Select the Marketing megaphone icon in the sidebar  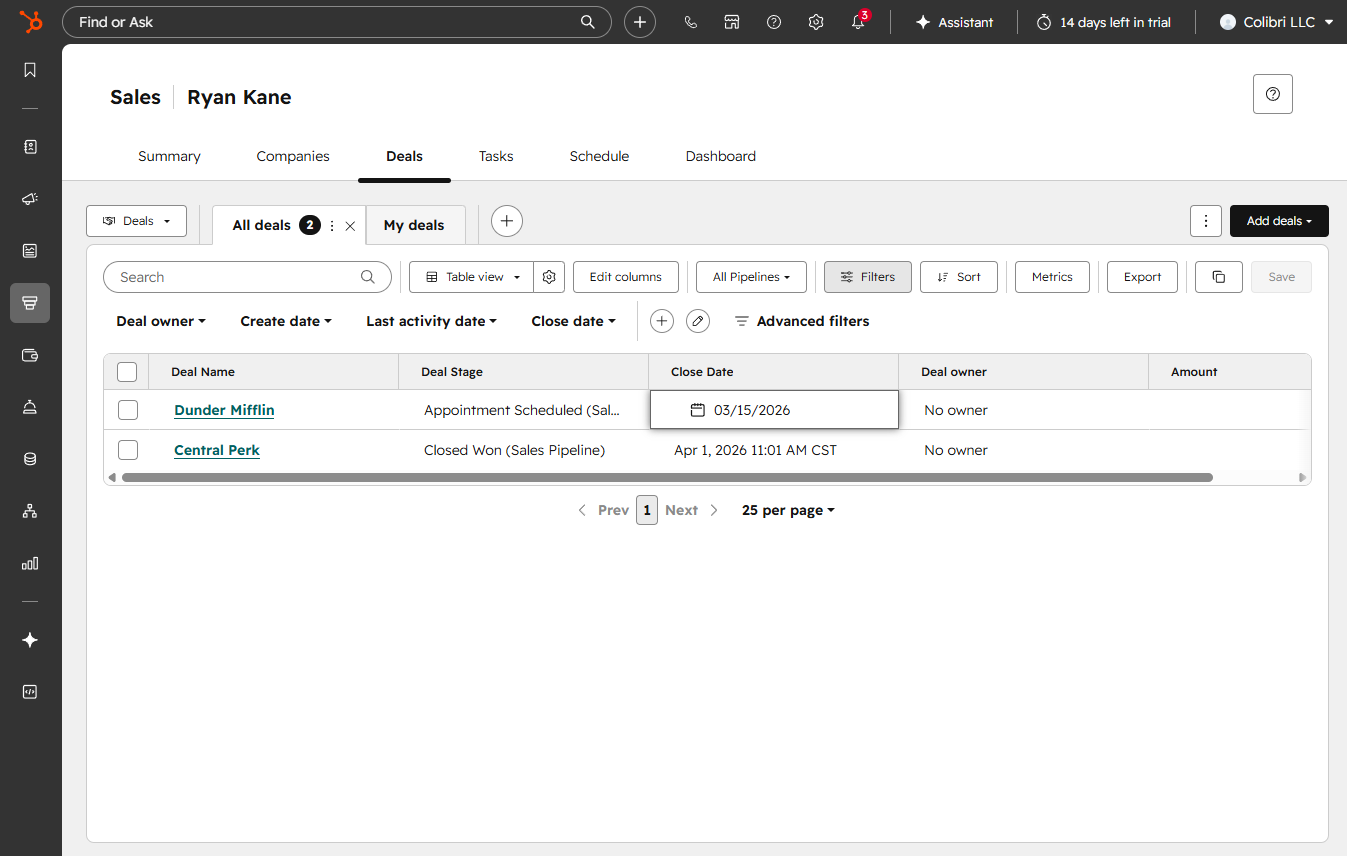point(29,198)
